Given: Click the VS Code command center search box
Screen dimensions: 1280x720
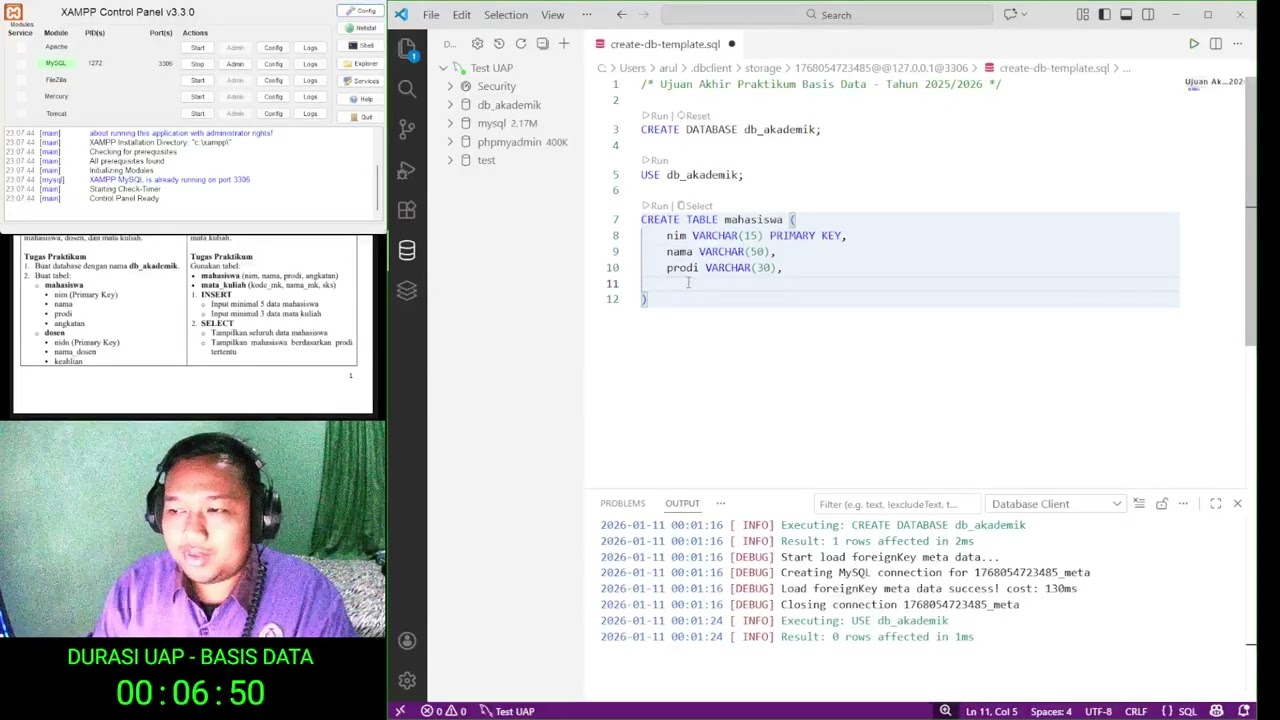Looking at the screenshot, I should pos(827,15).
